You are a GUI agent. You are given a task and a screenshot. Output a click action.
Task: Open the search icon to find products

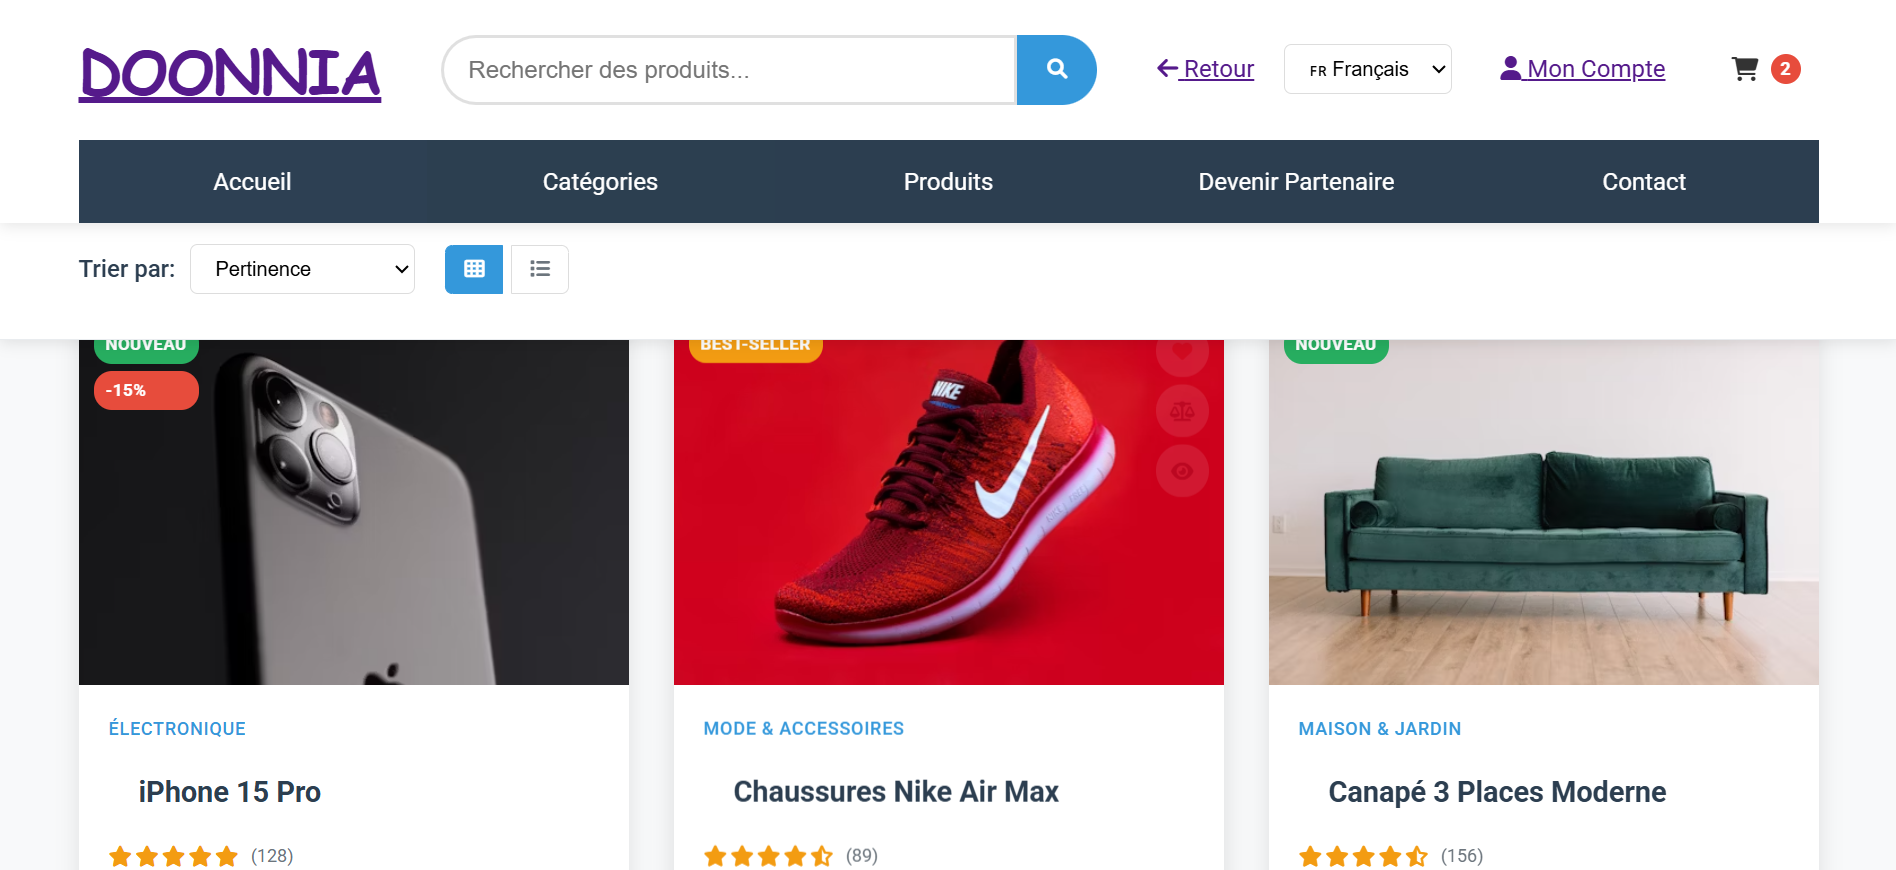coord(1056,69)
